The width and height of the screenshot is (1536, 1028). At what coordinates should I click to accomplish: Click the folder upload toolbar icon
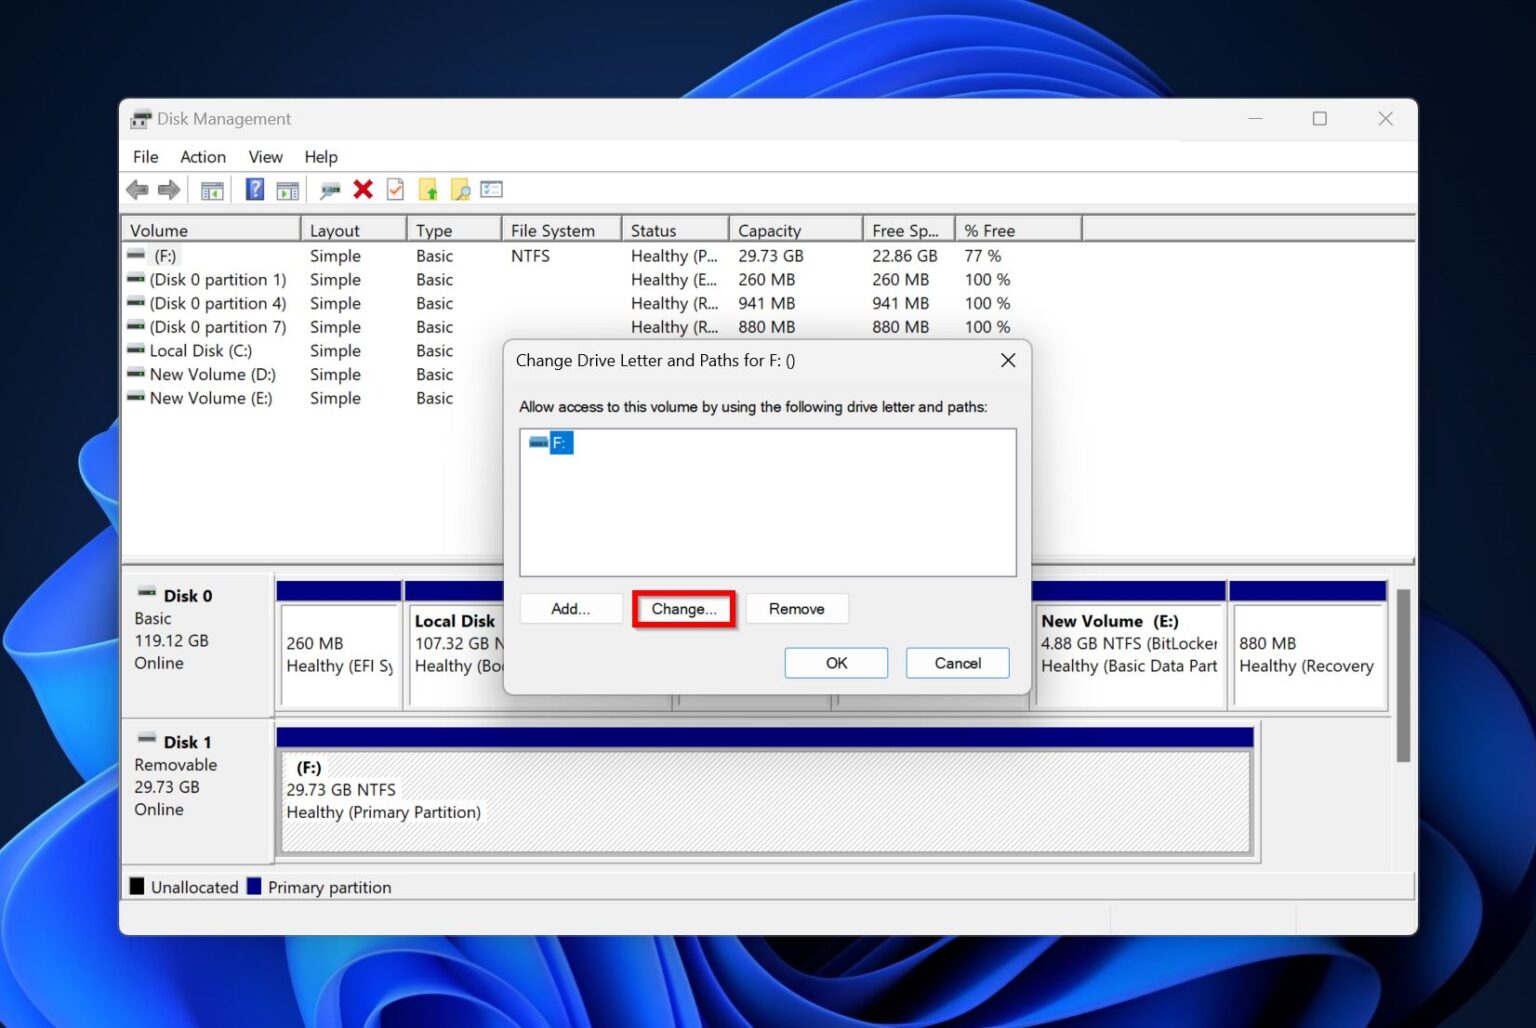pyautogui.click(x=428, y=189)
